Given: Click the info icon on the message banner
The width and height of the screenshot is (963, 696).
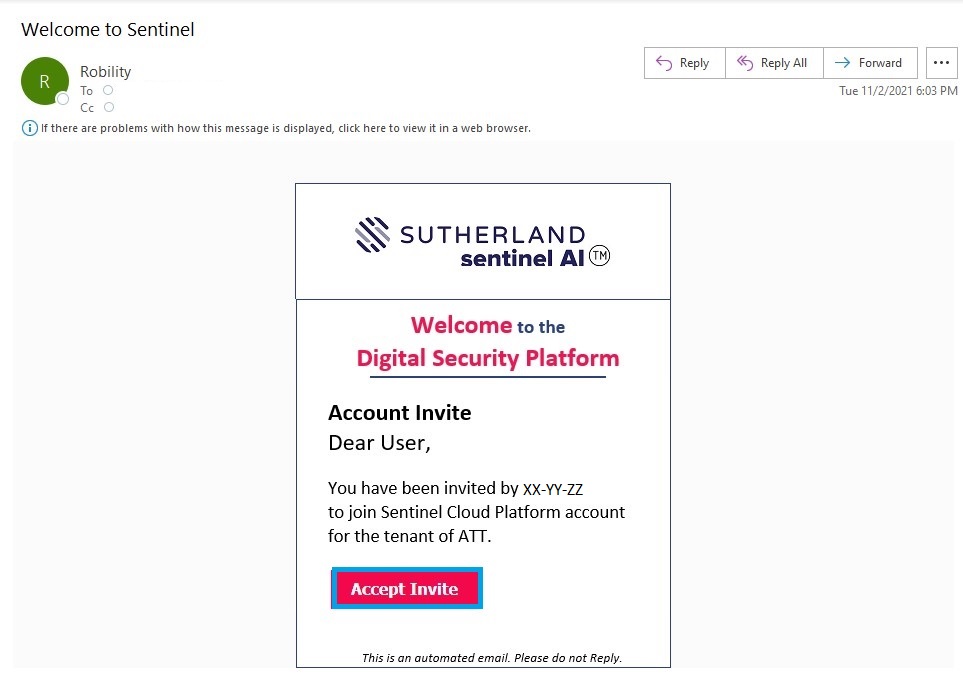Looking at the screenshot, I should (x=30, y=128).
